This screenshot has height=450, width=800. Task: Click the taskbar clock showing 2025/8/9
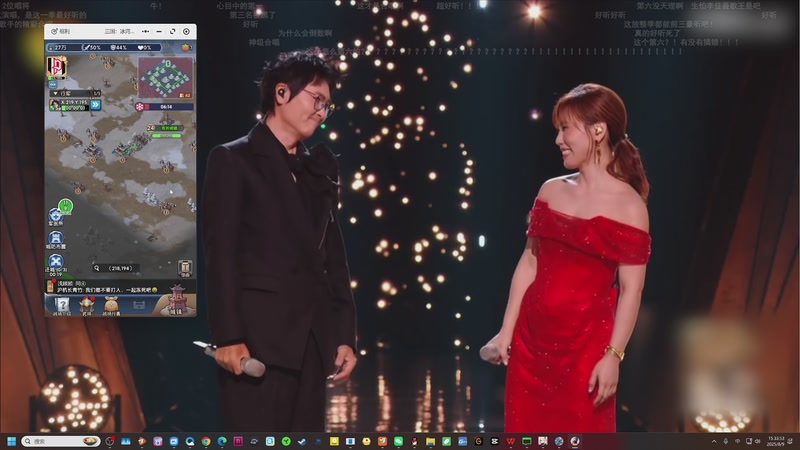point(776,441)
